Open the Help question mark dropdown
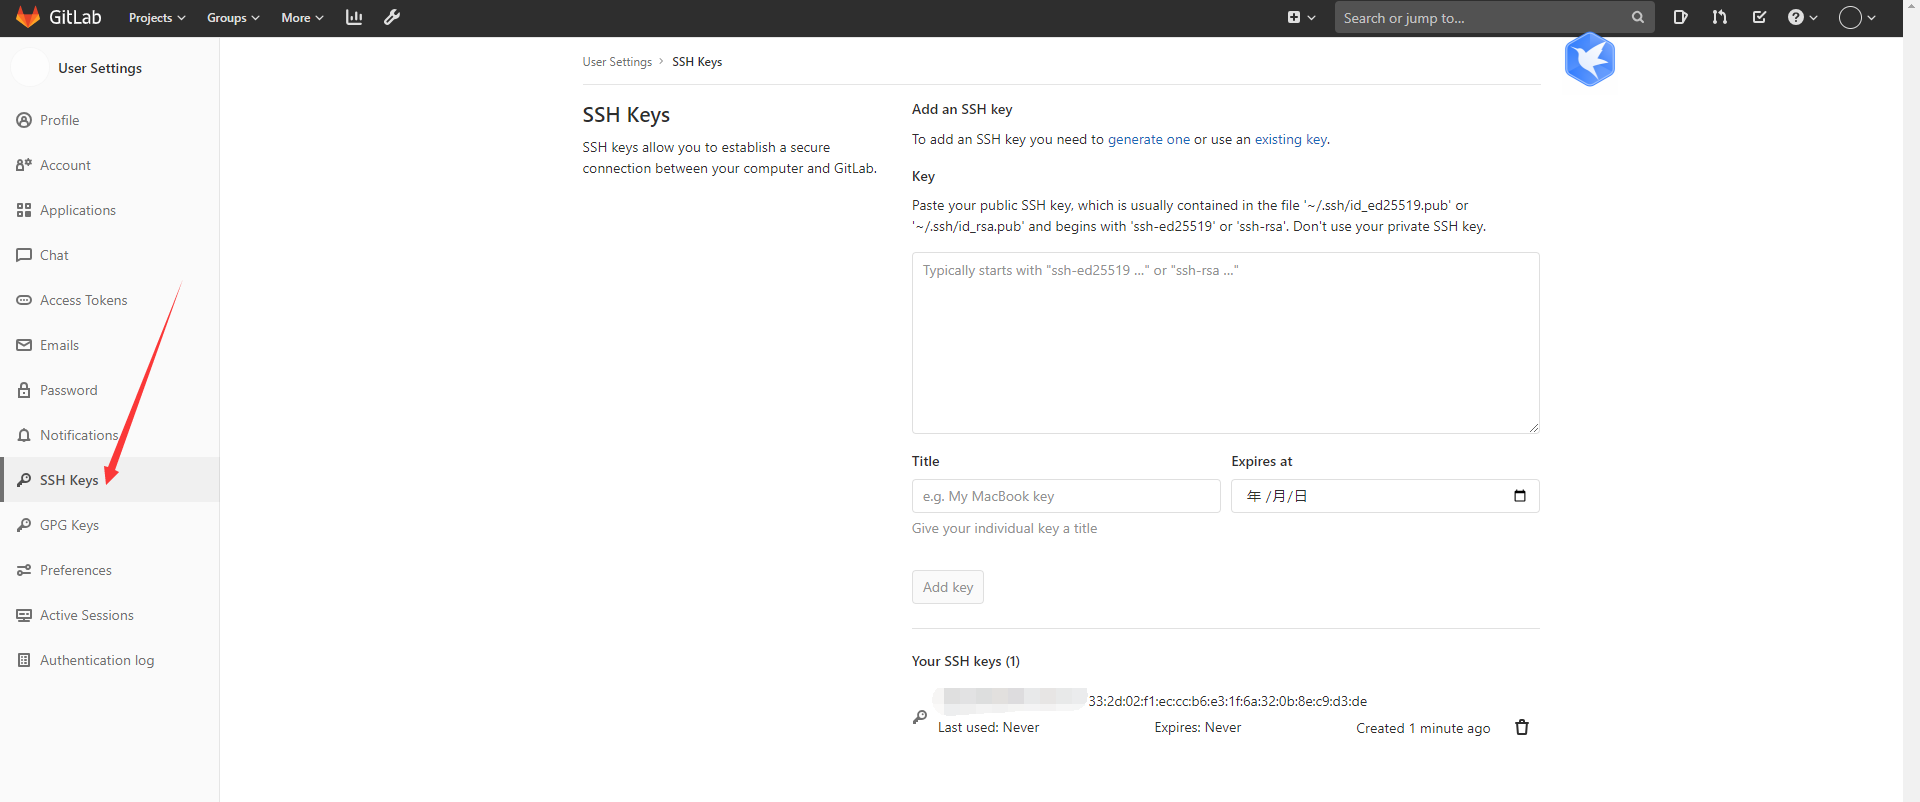Screen dimensions: 1920x802 (x=1802, y=17)
